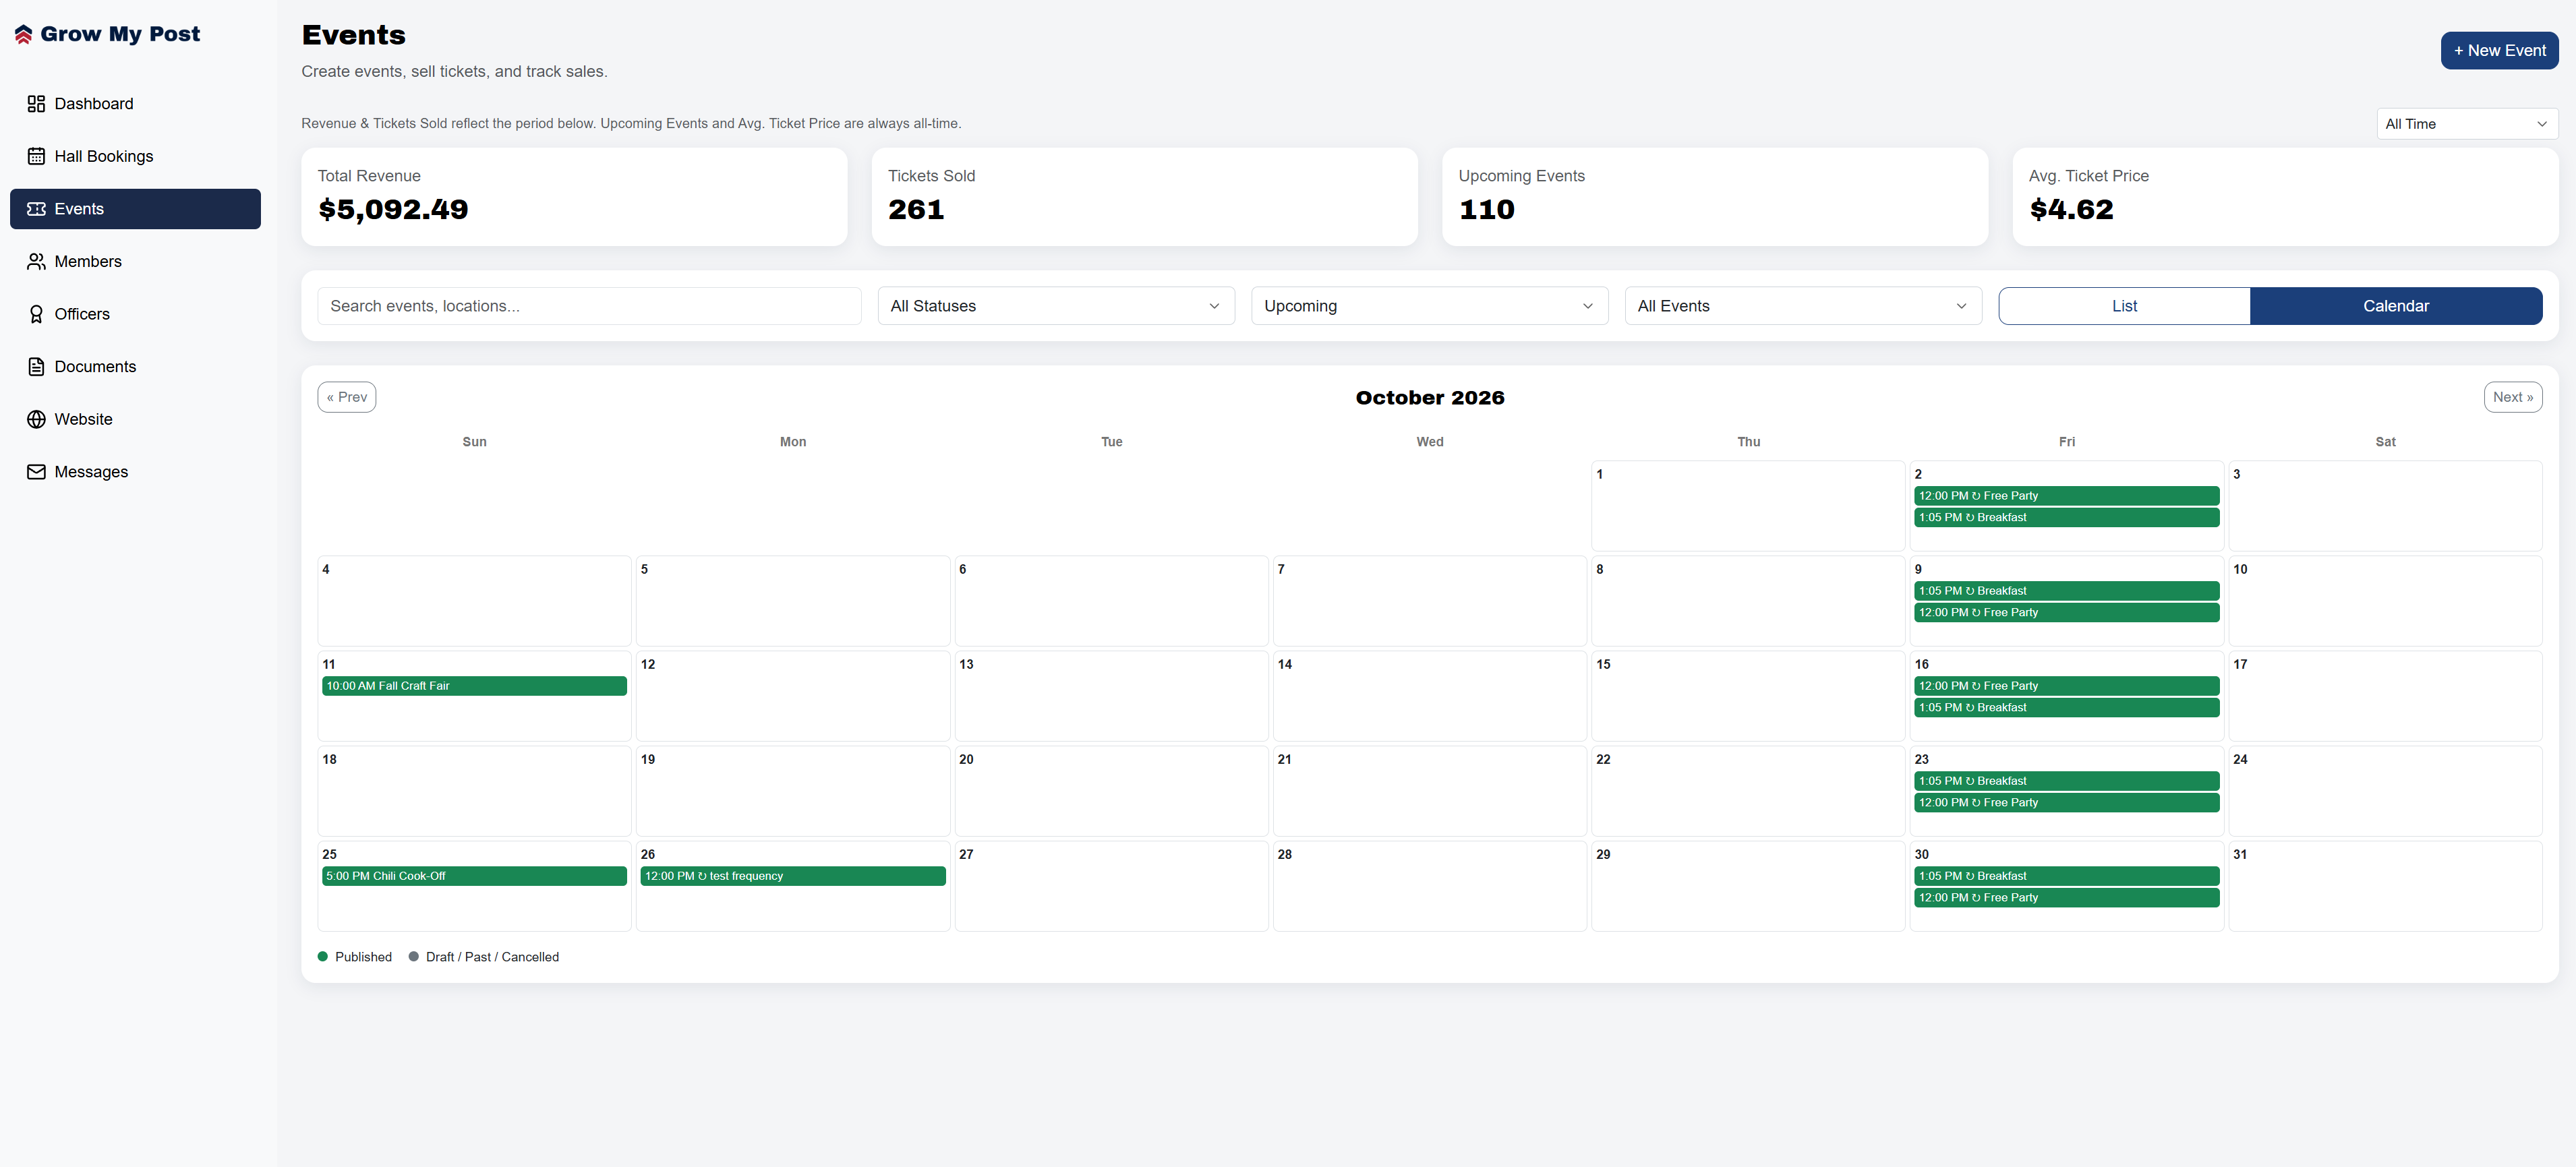
Task: Open the Messages section
Action: click(x=135, y=472)
